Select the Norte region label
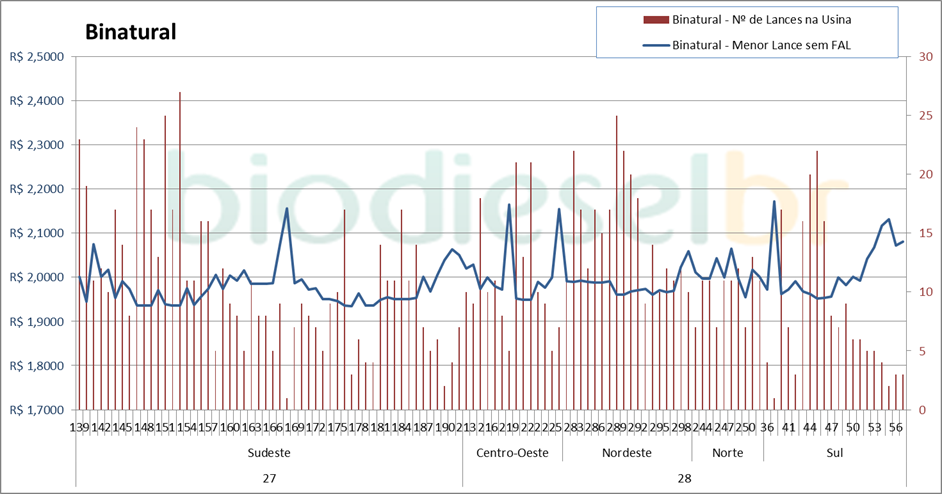Viewport: 942px width, 494px height. pyautogui.click(x=727, y=453)
